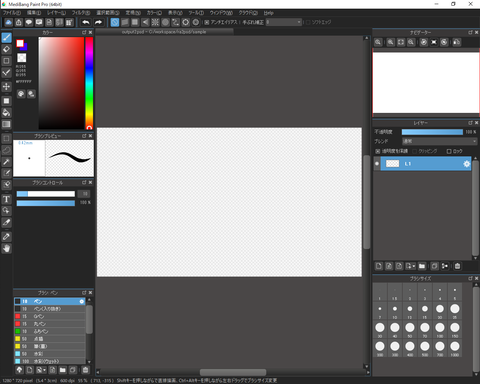Select the Eraser tool in left toolbar
Screen dimensions: 480x384
[6, 49]
